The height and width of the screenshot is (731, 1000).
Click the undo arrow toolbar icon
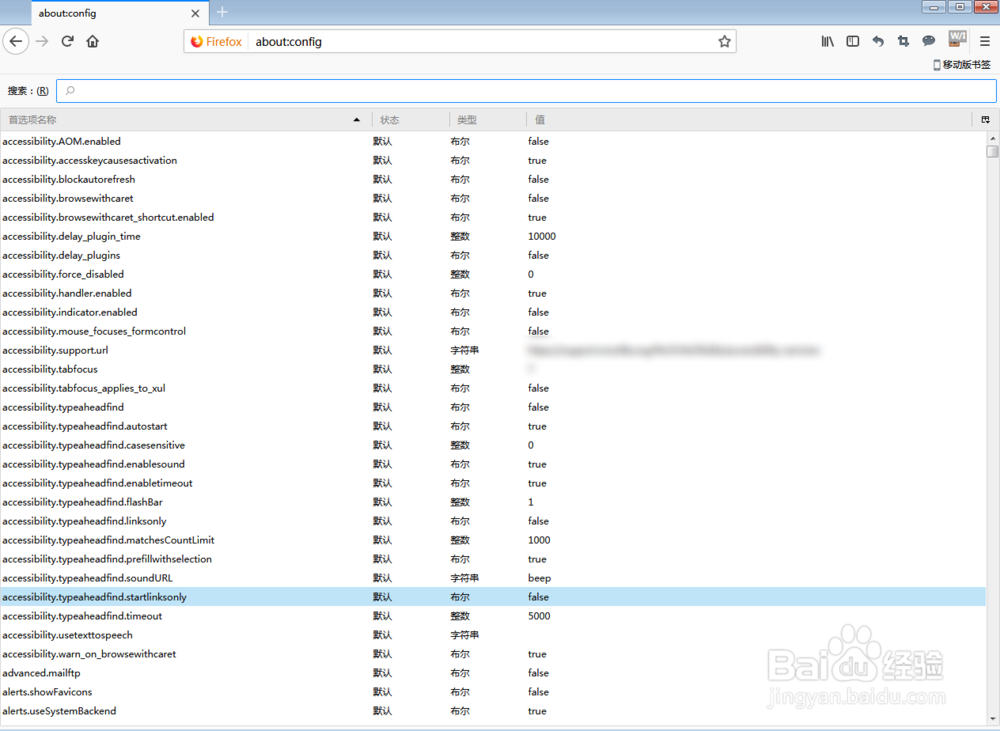tap(878, 41)
